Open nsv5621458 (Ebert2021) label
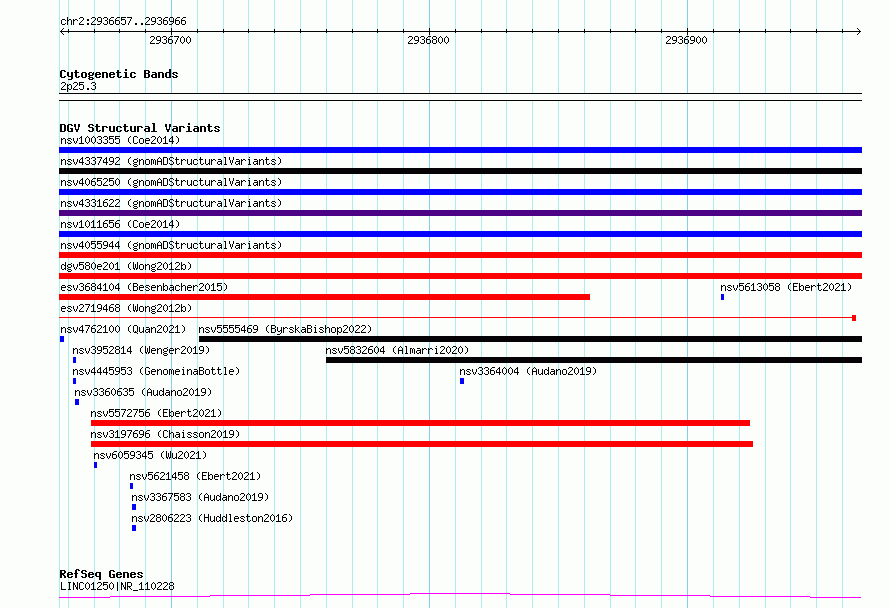This screenshot has height=608, width=890. coord(195,476)
